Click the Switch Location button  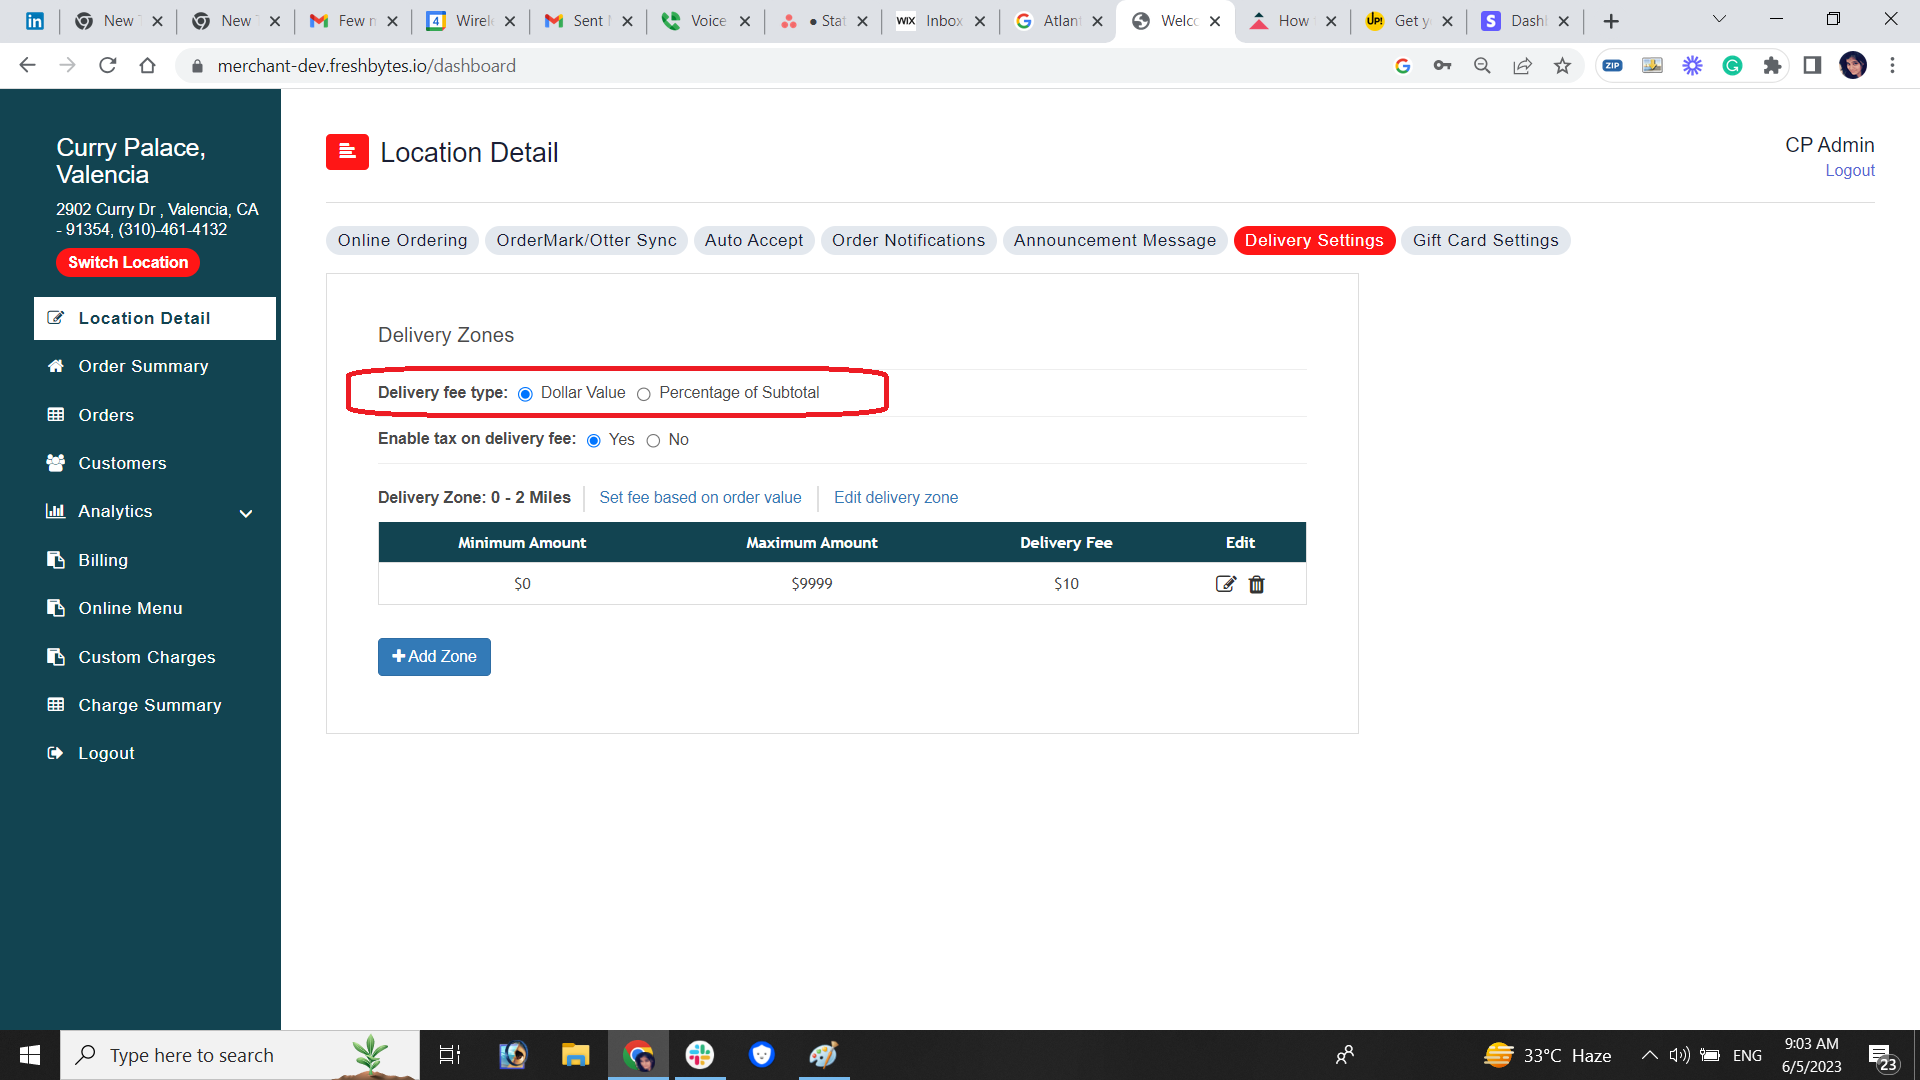click(128, 262)
